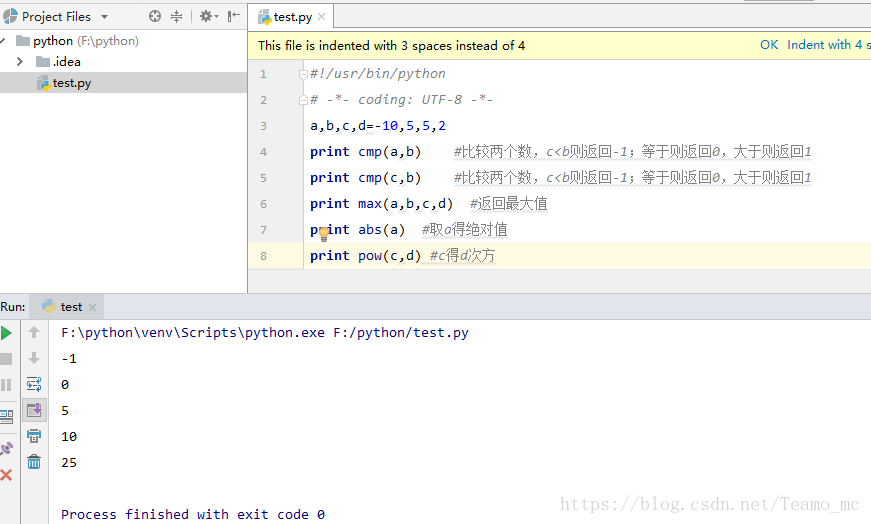Close the test.py editor tab
Screen dimensions: 871x524
pyautogui.click(x=322, y=17)
